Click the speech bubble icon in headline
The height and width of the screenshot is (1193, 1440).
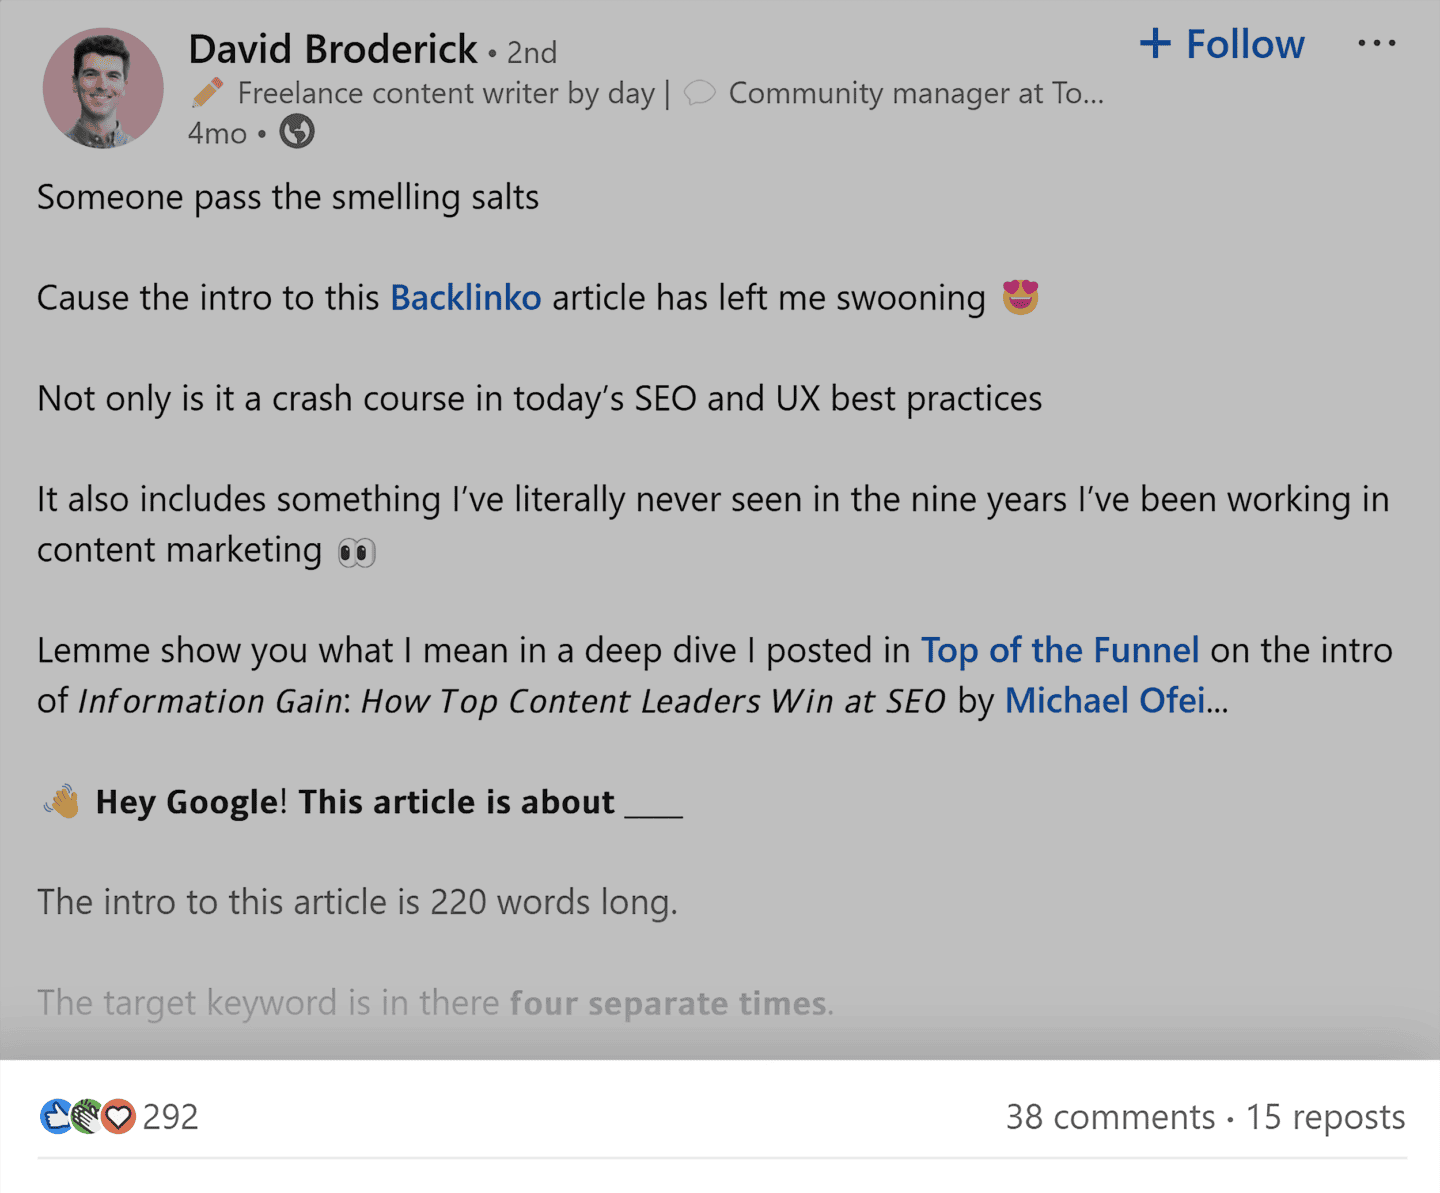(x=700, y=93)
